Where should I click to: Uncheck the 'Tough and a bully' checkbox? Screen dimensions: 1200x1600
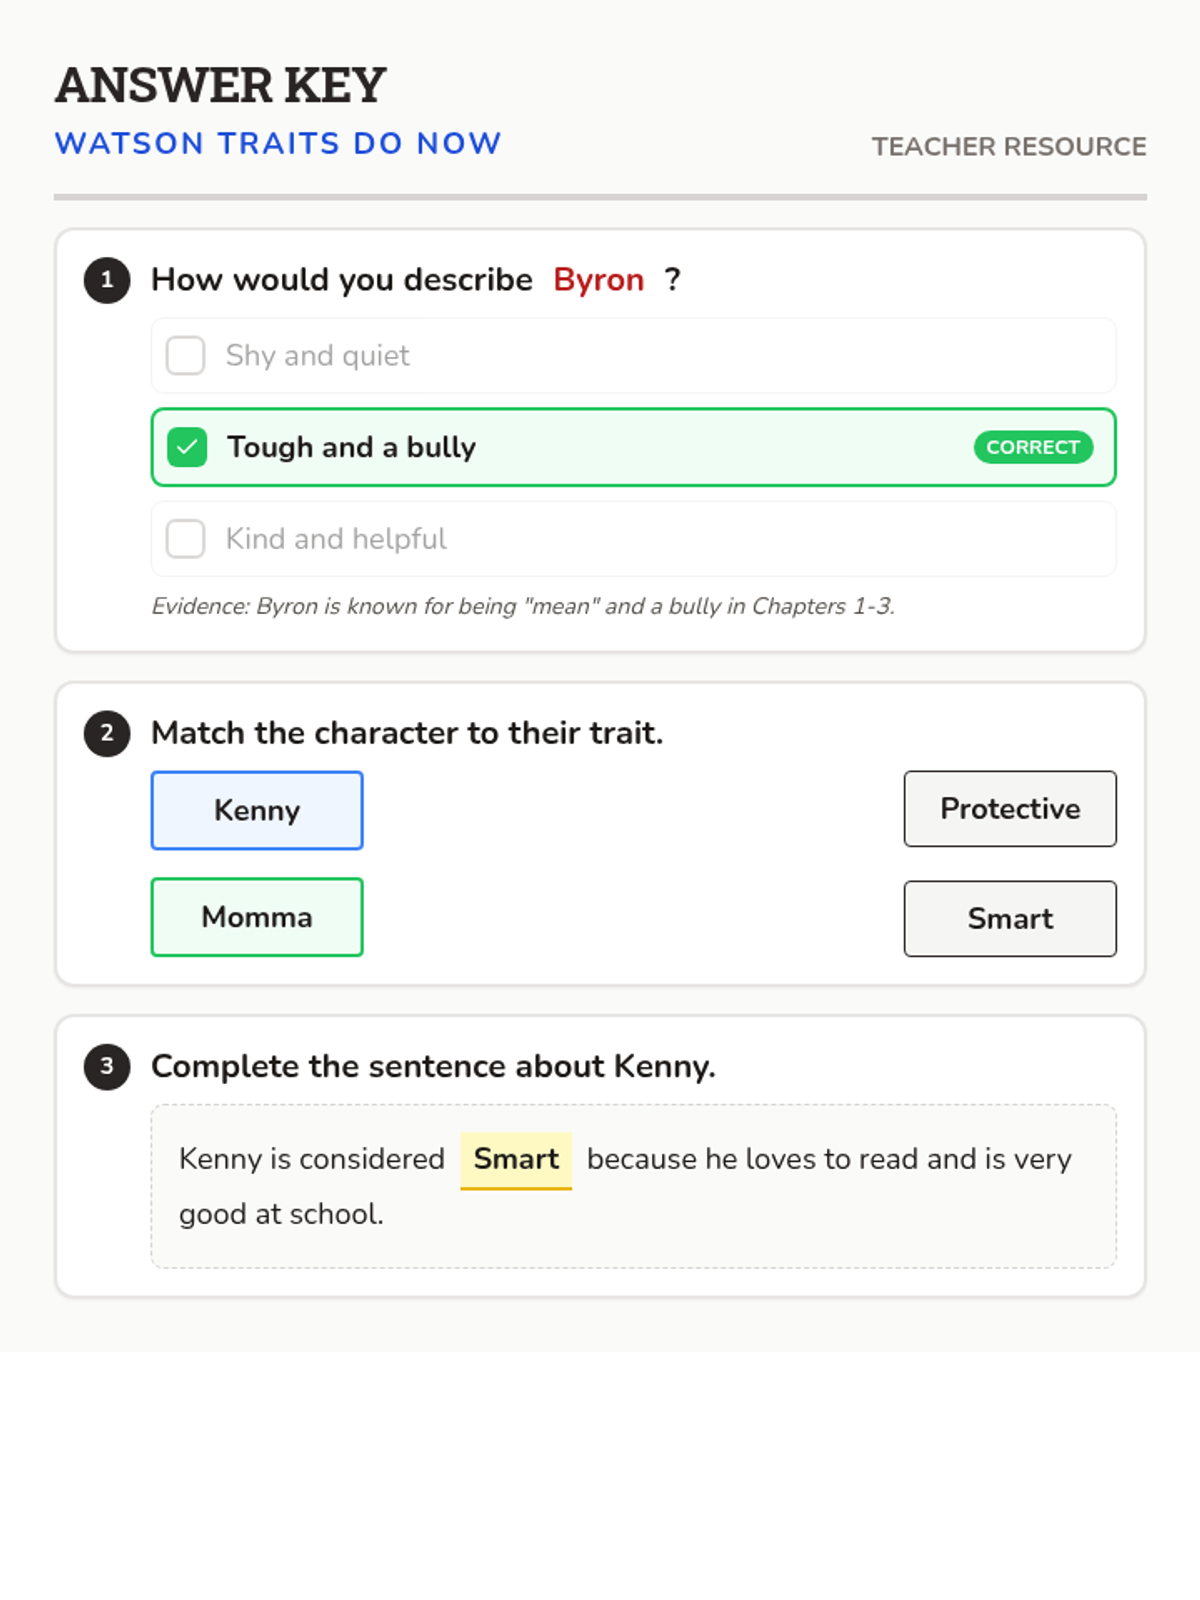click(187, 447)
